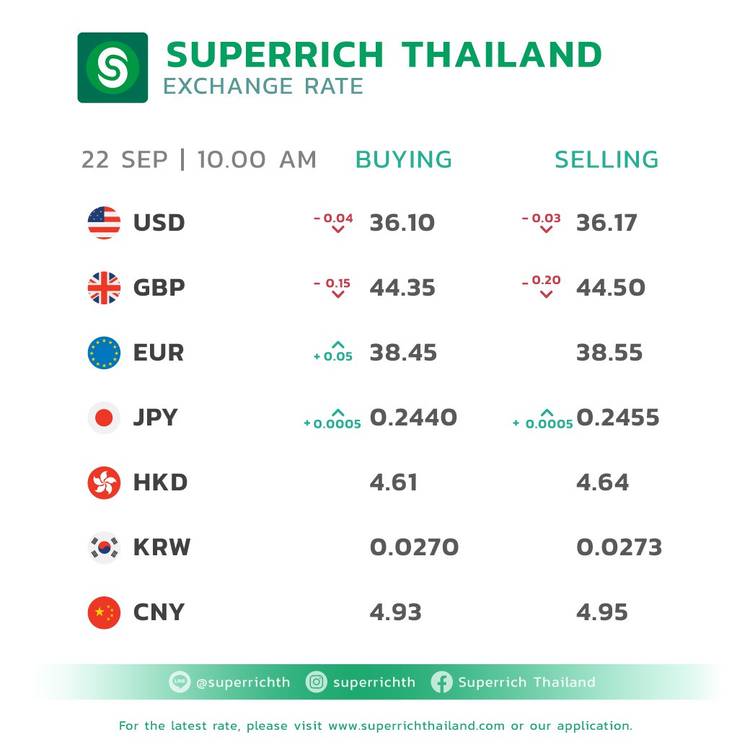Click the USD buying down arrow indicator
Viewport: 750px width, 750px height.
click(x=337, y=230)
